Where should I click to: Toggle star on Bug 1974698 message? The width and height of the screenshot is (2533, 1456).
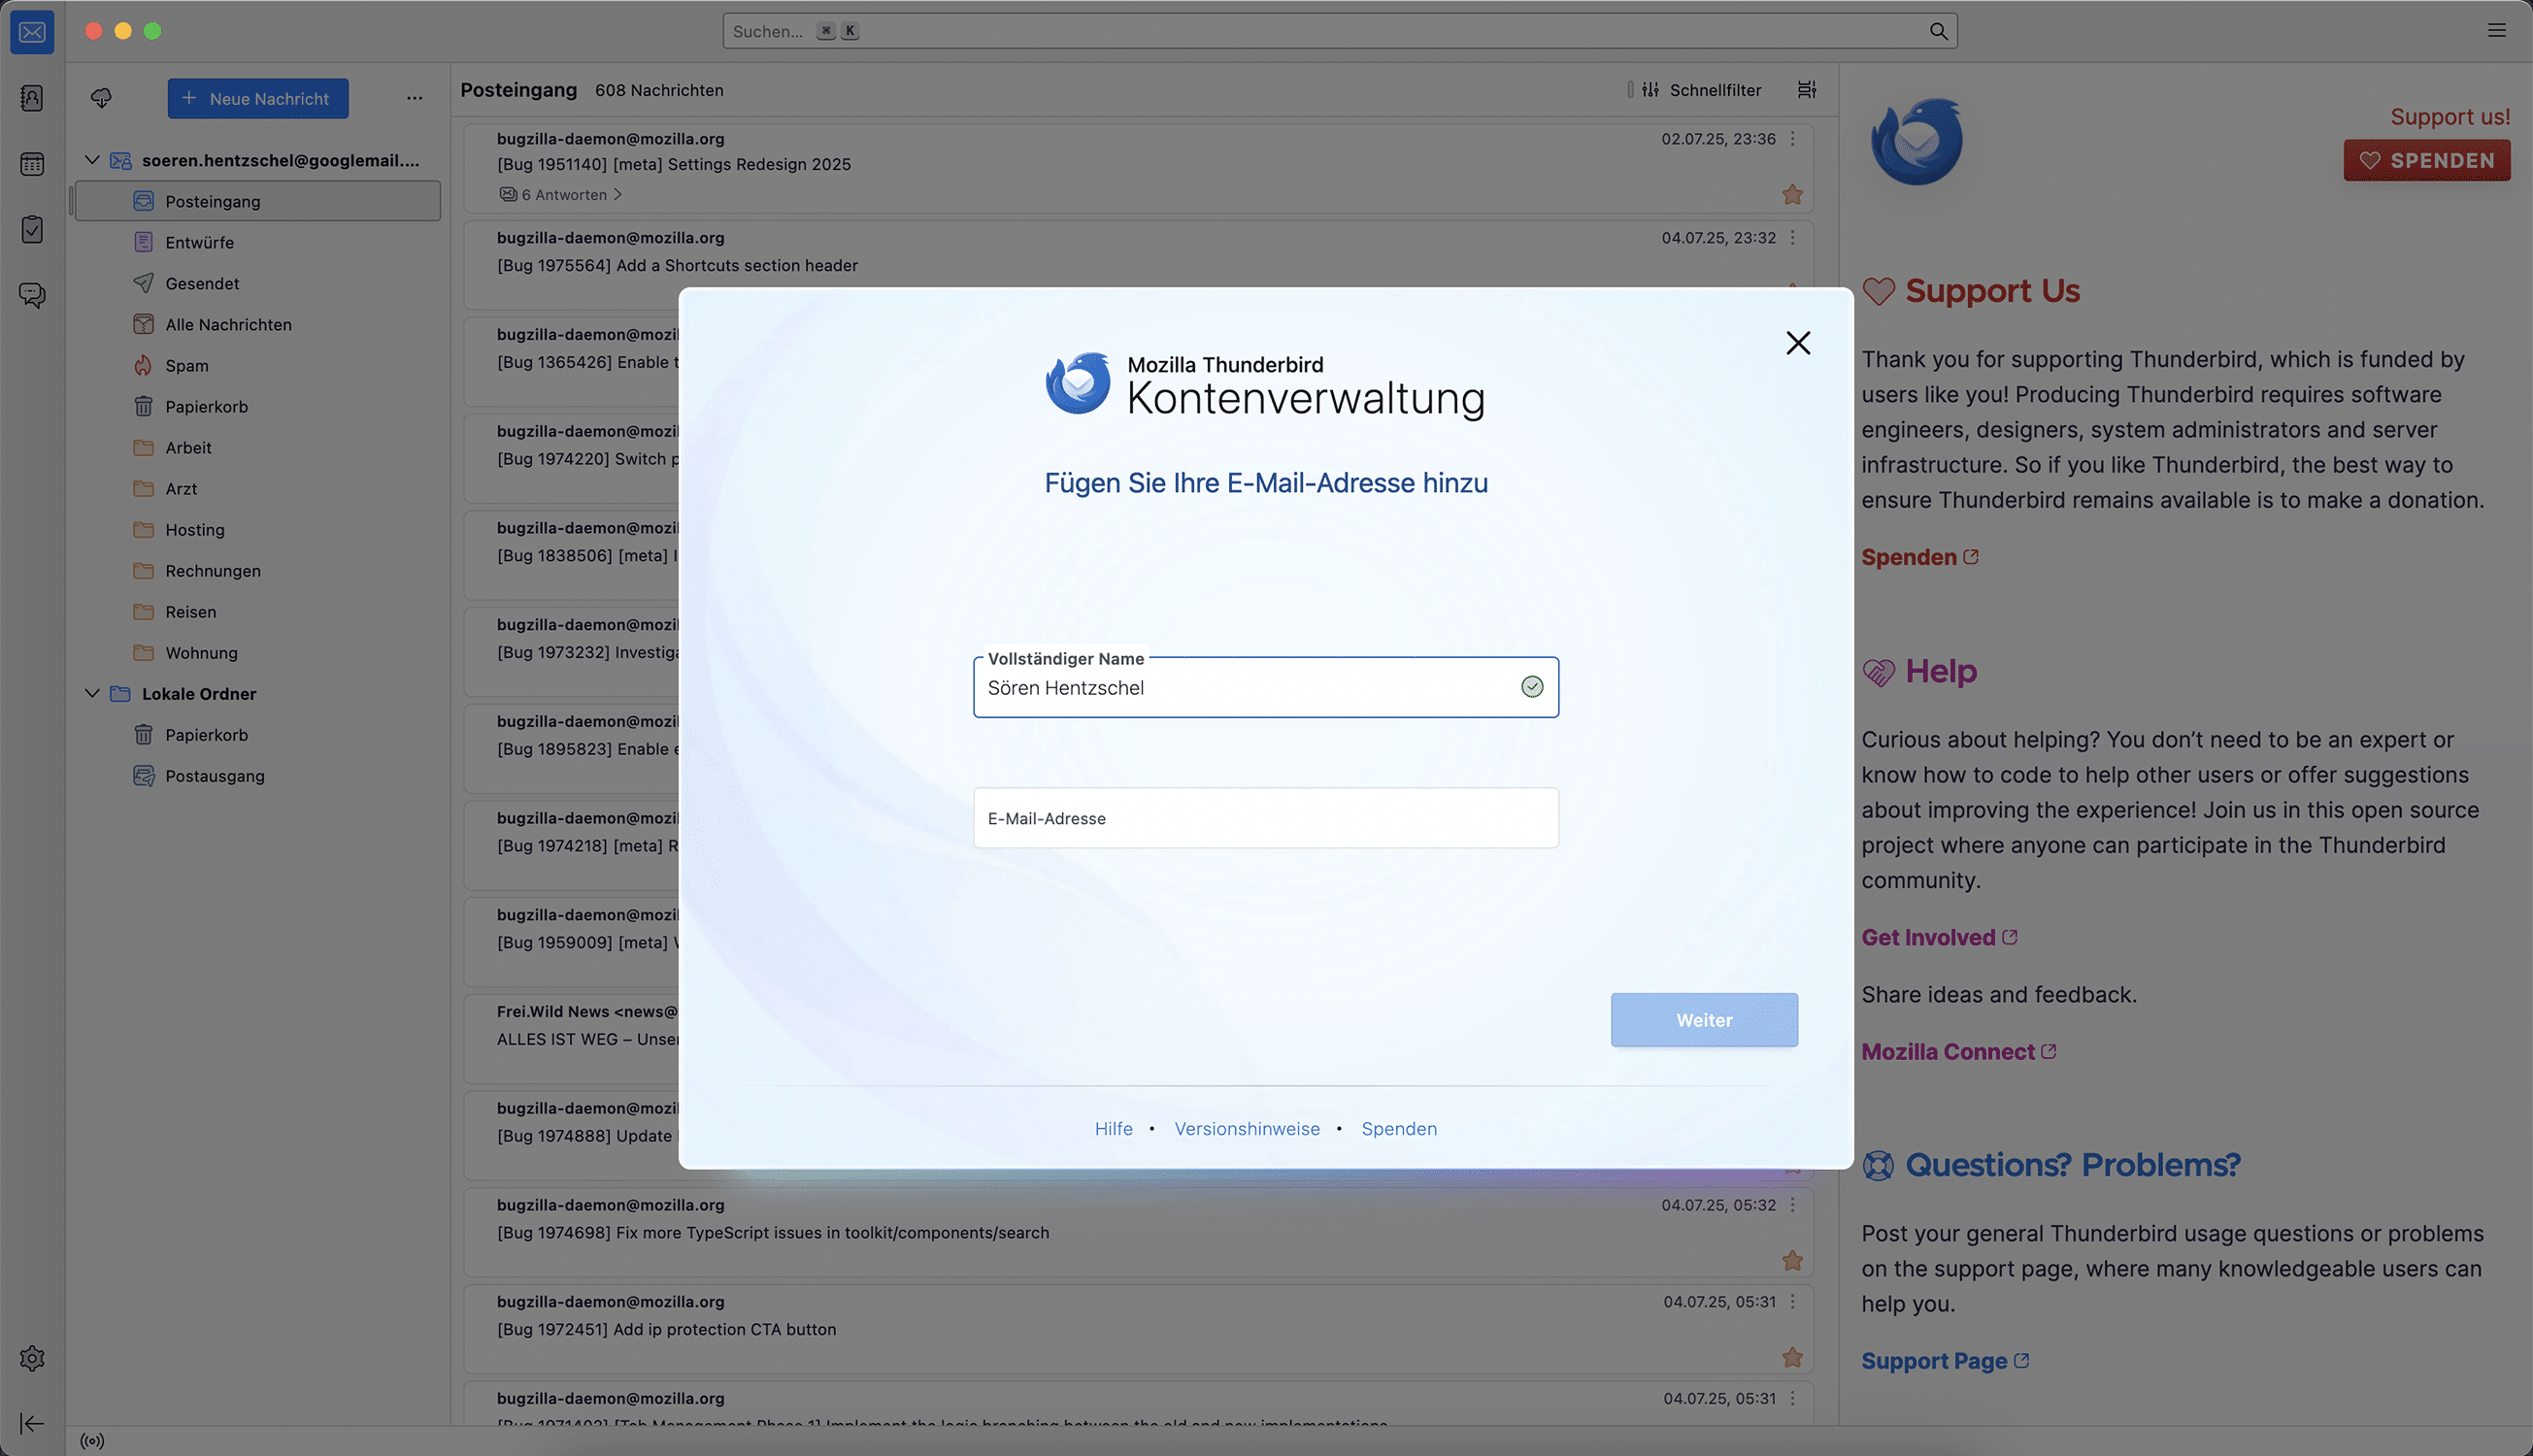click(x=1792, y=1261)
